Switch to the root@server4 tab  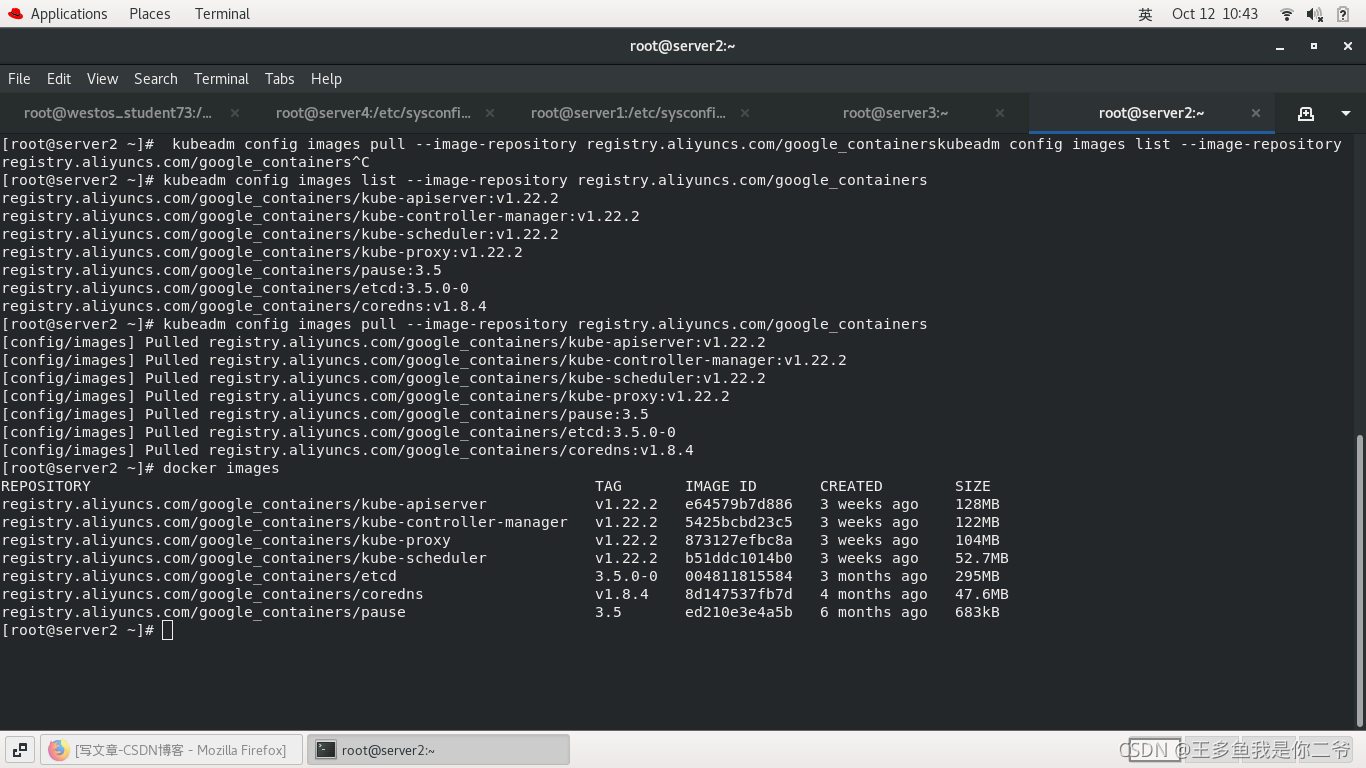coord(373,113)
